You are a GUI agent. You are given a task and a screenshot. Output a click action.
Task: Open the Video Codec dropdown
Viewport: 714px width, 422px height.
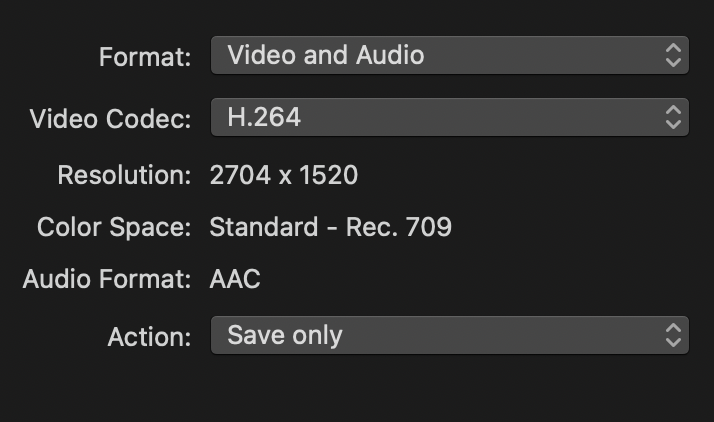point(449,118)
